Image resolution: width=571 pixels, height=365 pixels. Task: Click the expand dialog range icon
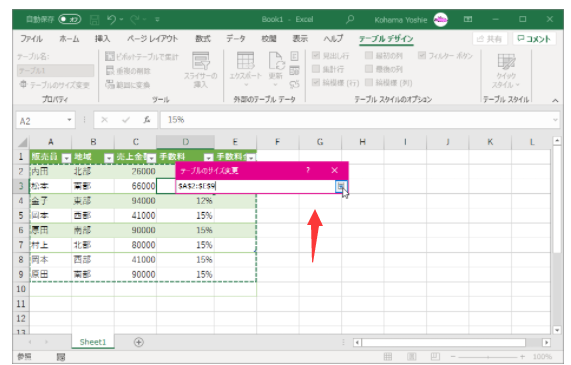click(341, 187)
